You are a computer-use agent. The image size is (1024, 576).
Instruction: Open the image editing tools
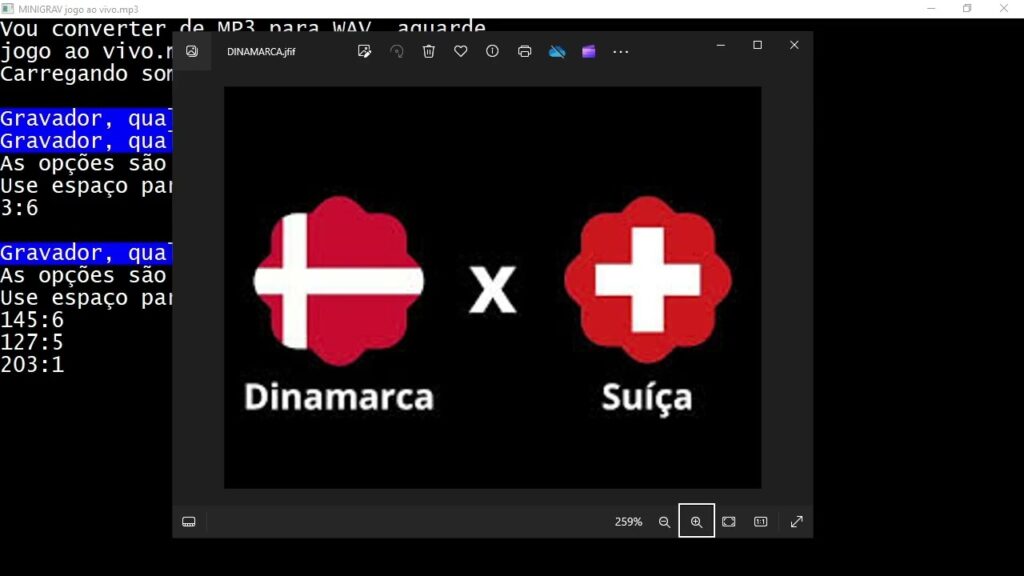click(364, 51)
